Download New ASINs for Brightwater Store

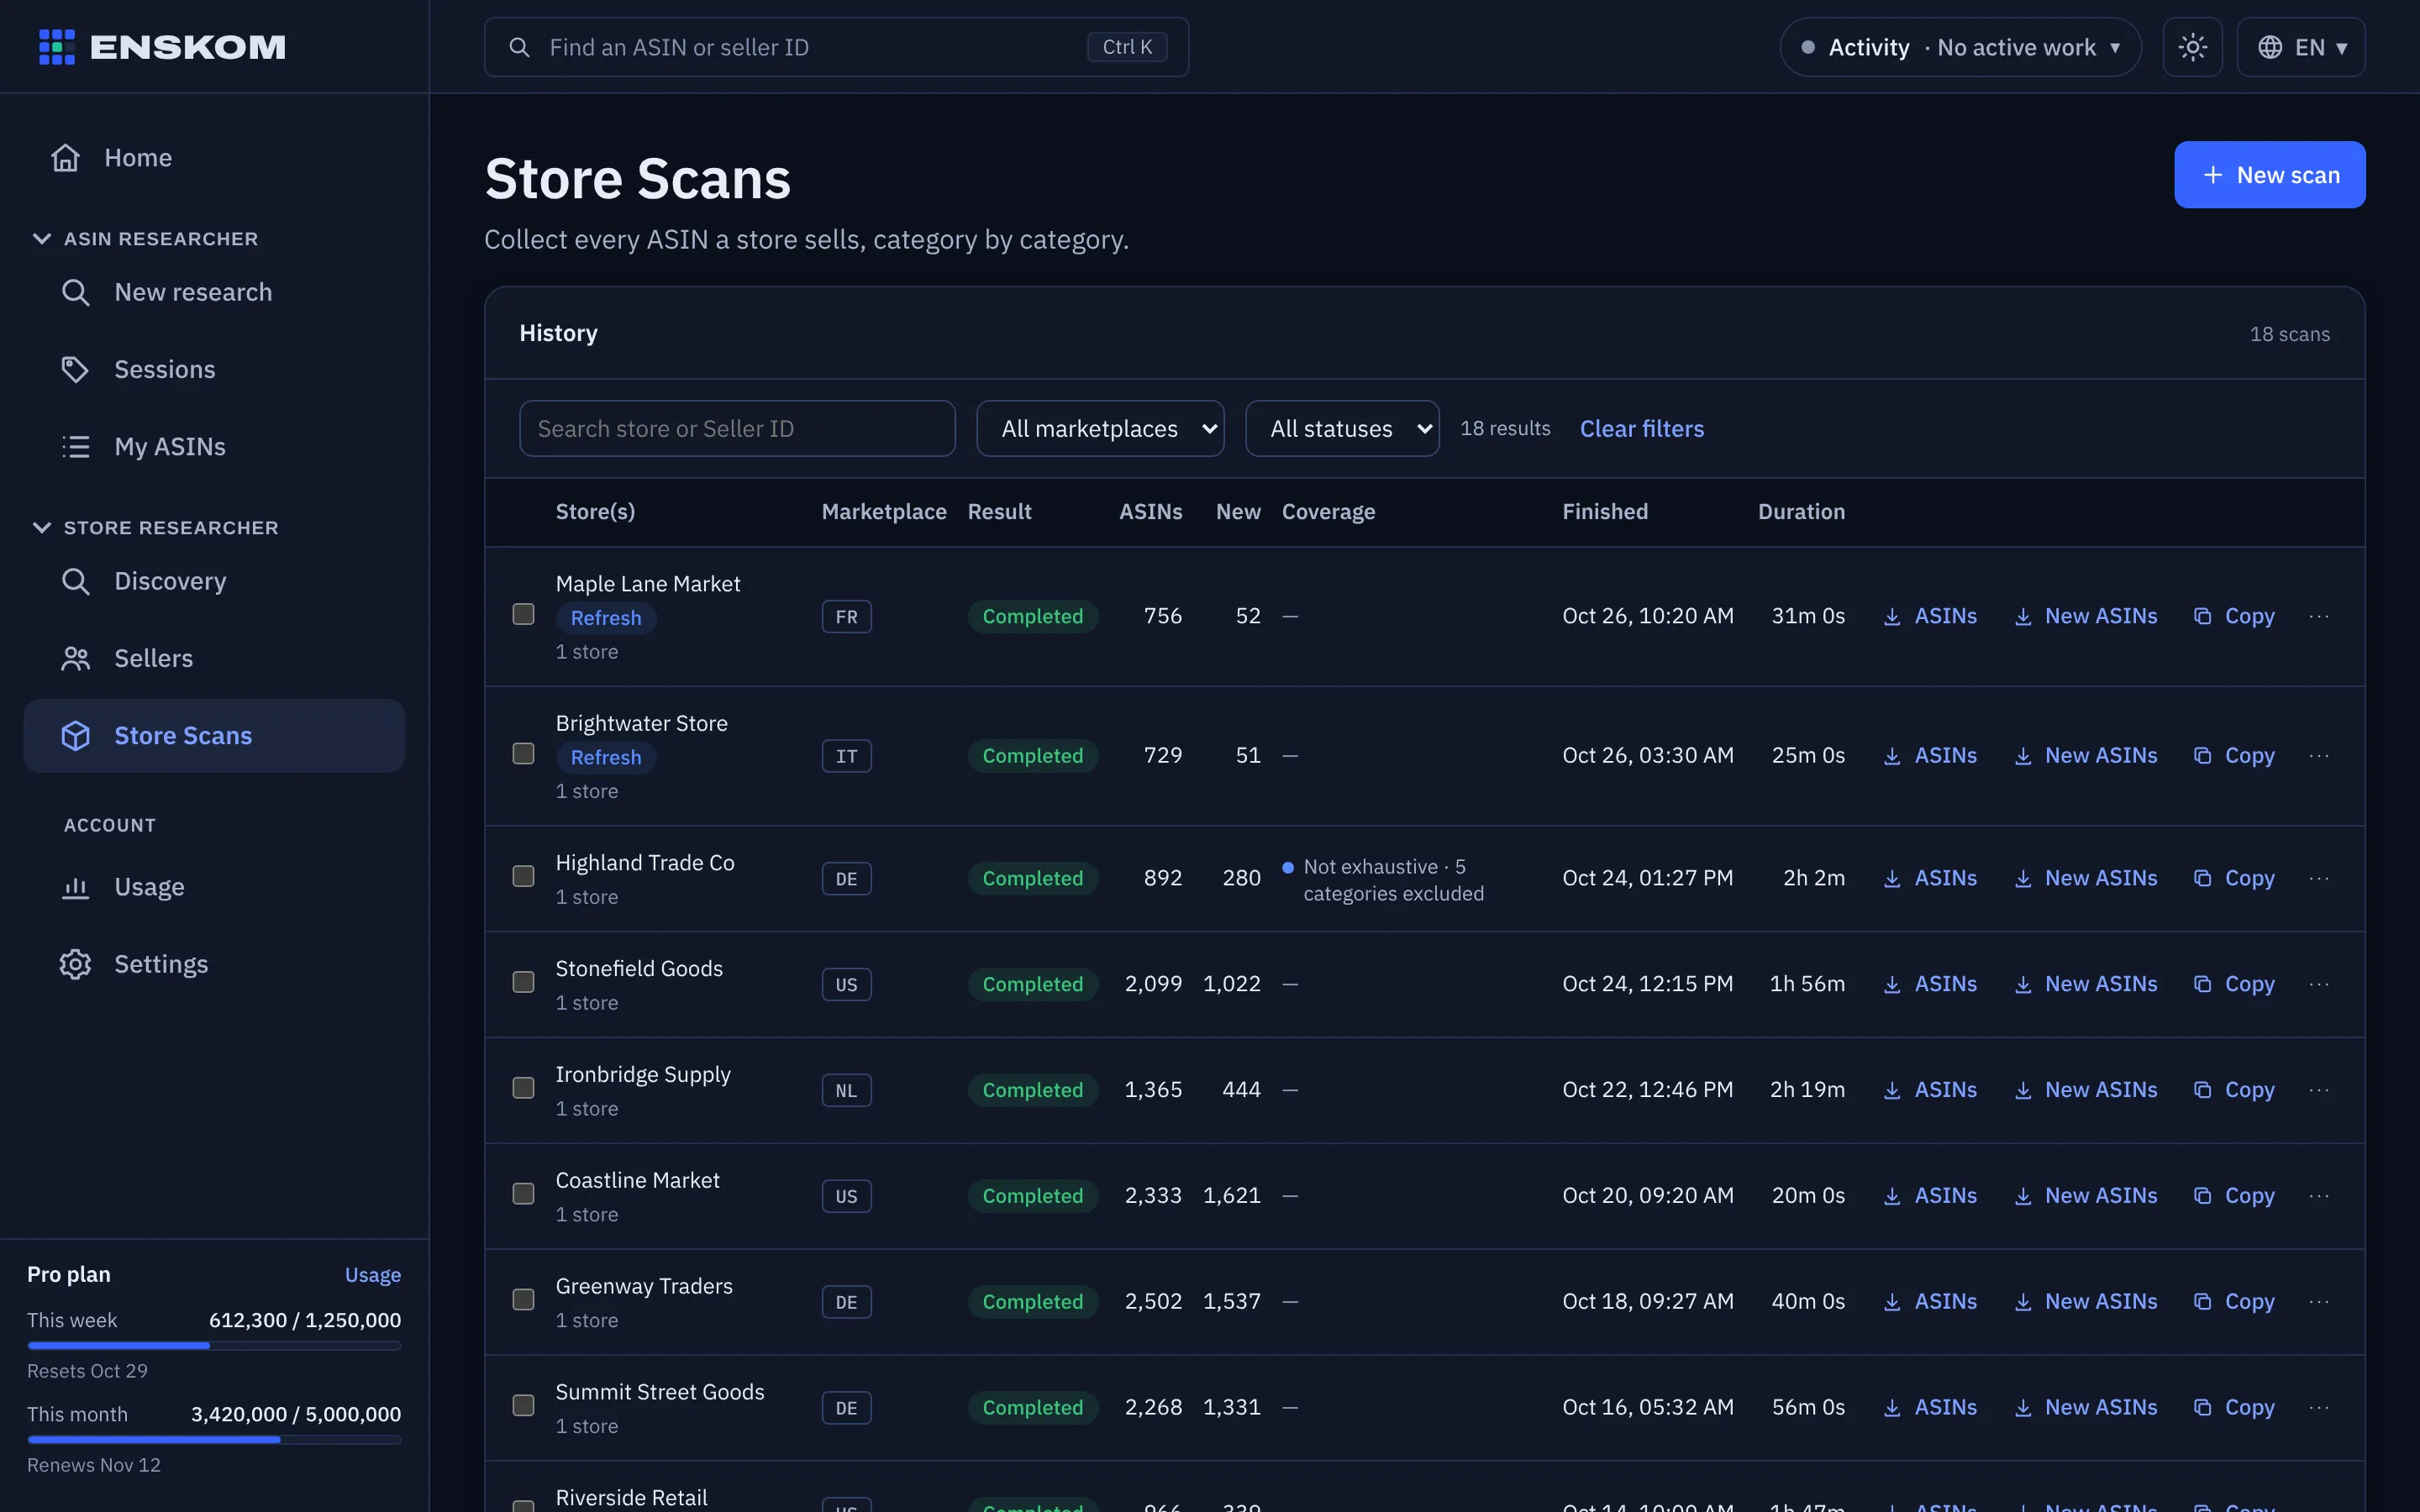pos(2085,756)
